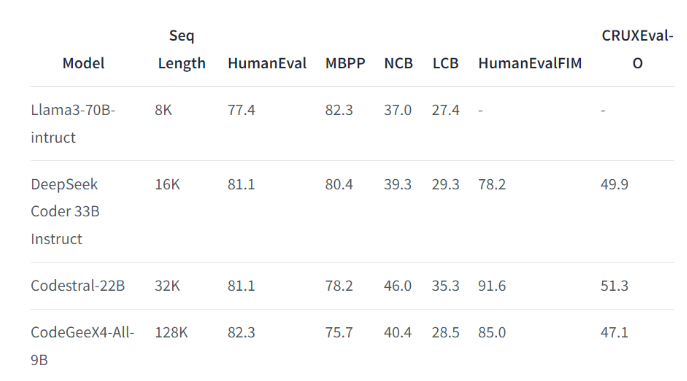The width and height of the screenshot is (687, 381).
Task: Select the Codestral-22B model name
Action: pos(78,286)
